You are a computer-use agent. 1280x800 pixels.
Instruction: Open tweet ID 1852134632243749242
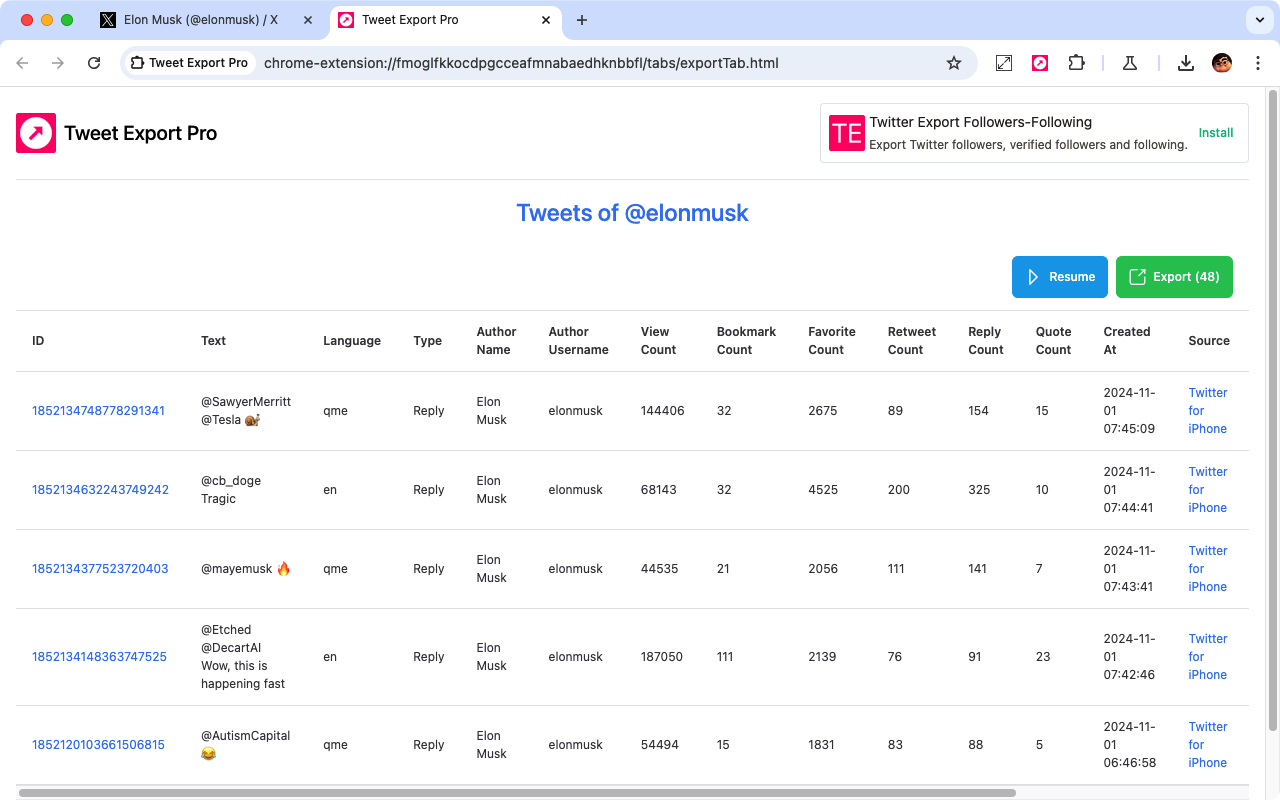coord(100,490)
